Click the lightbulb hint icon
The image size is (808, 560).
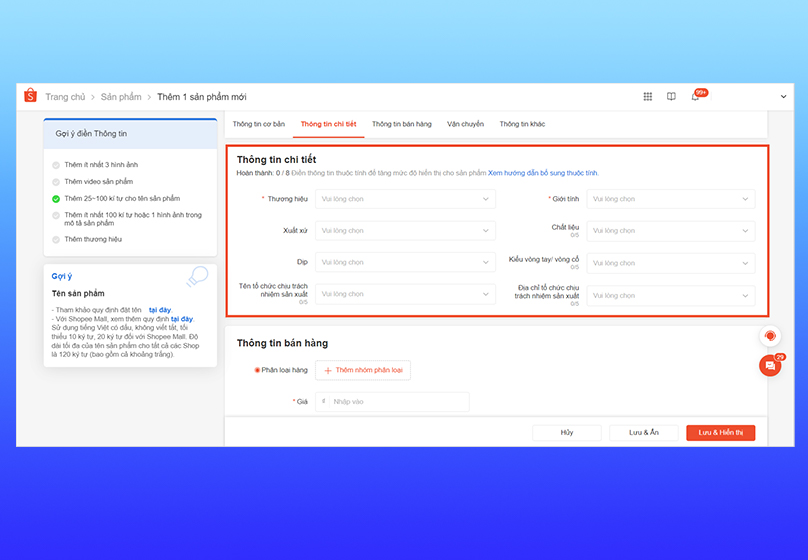coord(197,277)
